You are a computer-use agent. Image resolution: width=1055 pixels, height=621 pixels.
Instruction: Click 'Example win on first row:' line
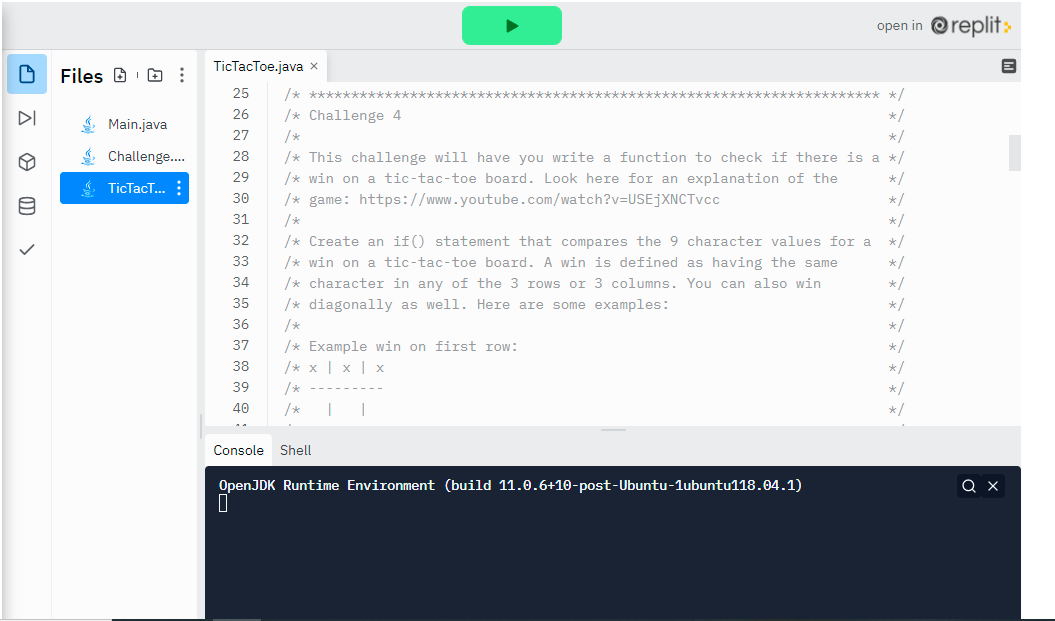(x=413, y=346)
